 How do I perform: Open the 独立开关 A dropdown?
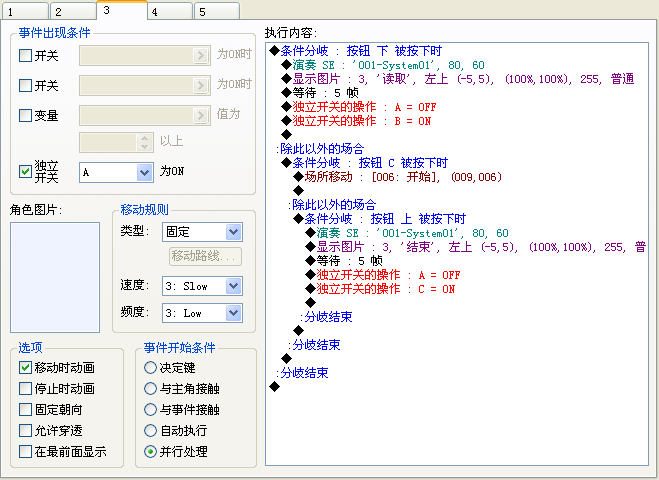[116, 172]
